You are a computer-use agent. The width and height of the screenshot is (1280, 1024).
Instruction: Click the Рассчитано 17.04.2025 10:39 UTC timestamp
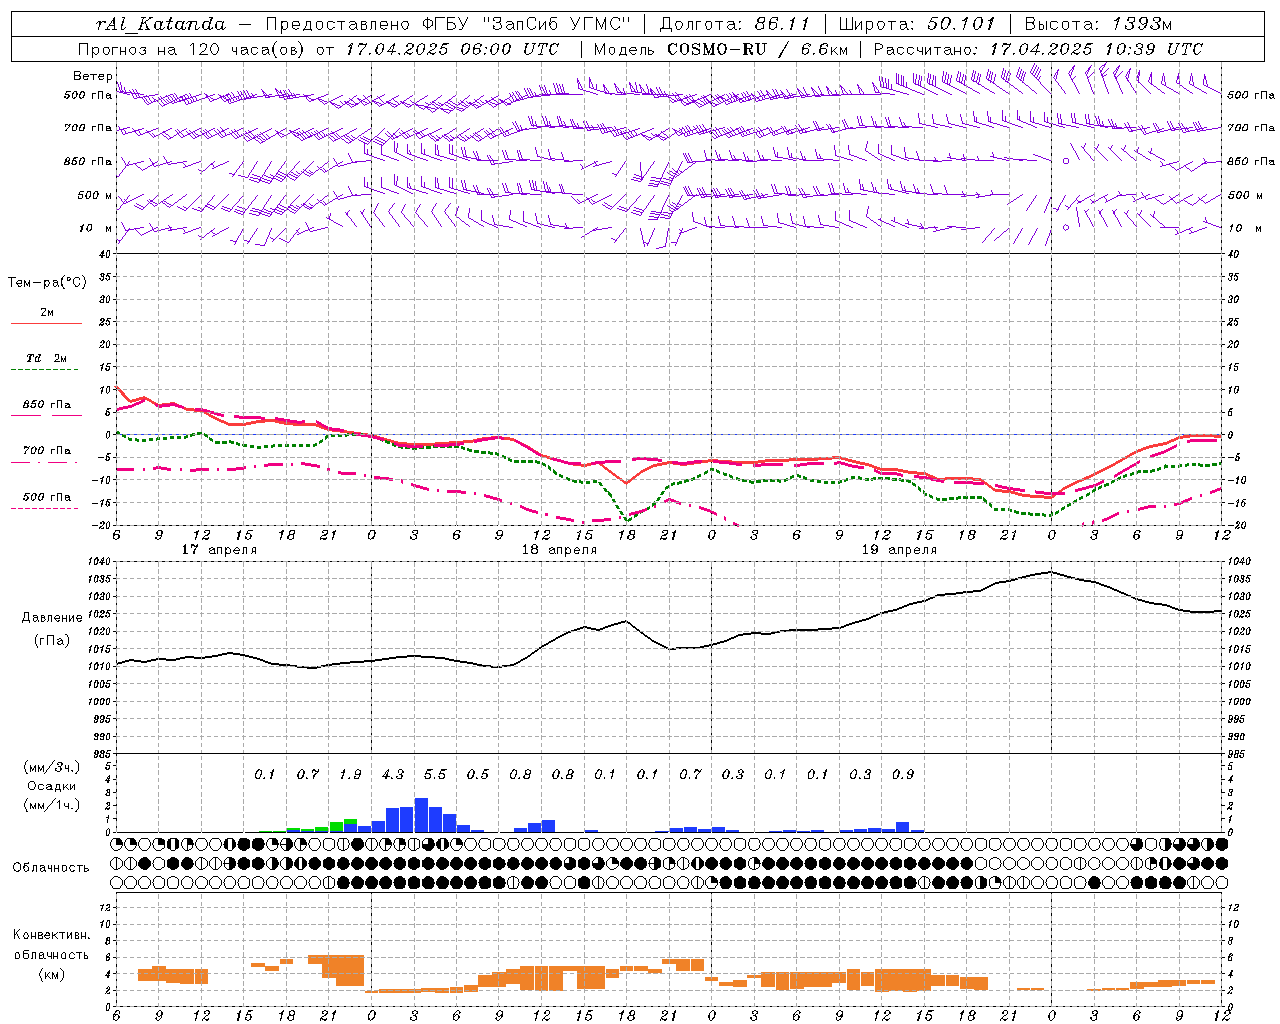[x=1038, y=49]
